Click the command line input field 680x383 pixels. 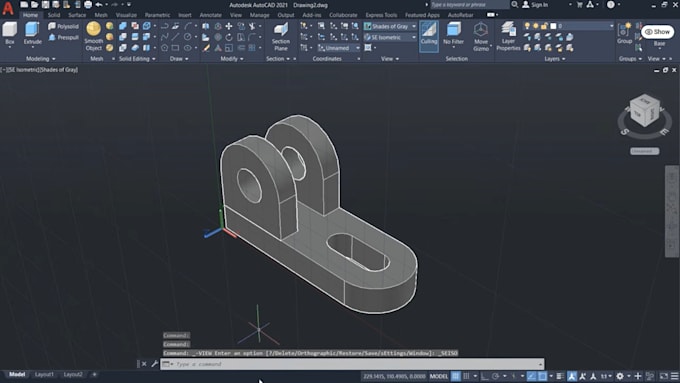click(x=352, y=364)
